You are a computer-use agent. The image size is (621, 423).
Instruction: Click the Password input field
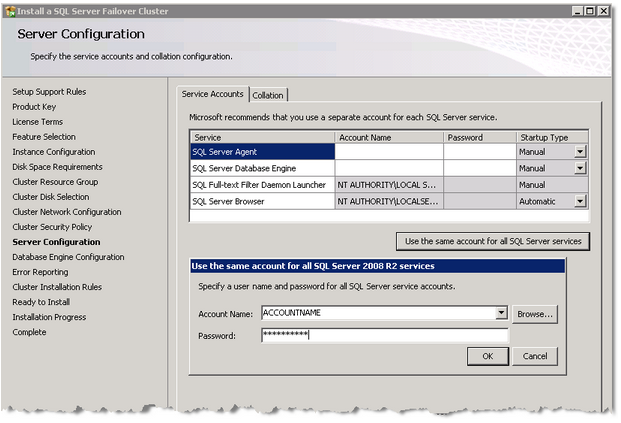[385, 335]
